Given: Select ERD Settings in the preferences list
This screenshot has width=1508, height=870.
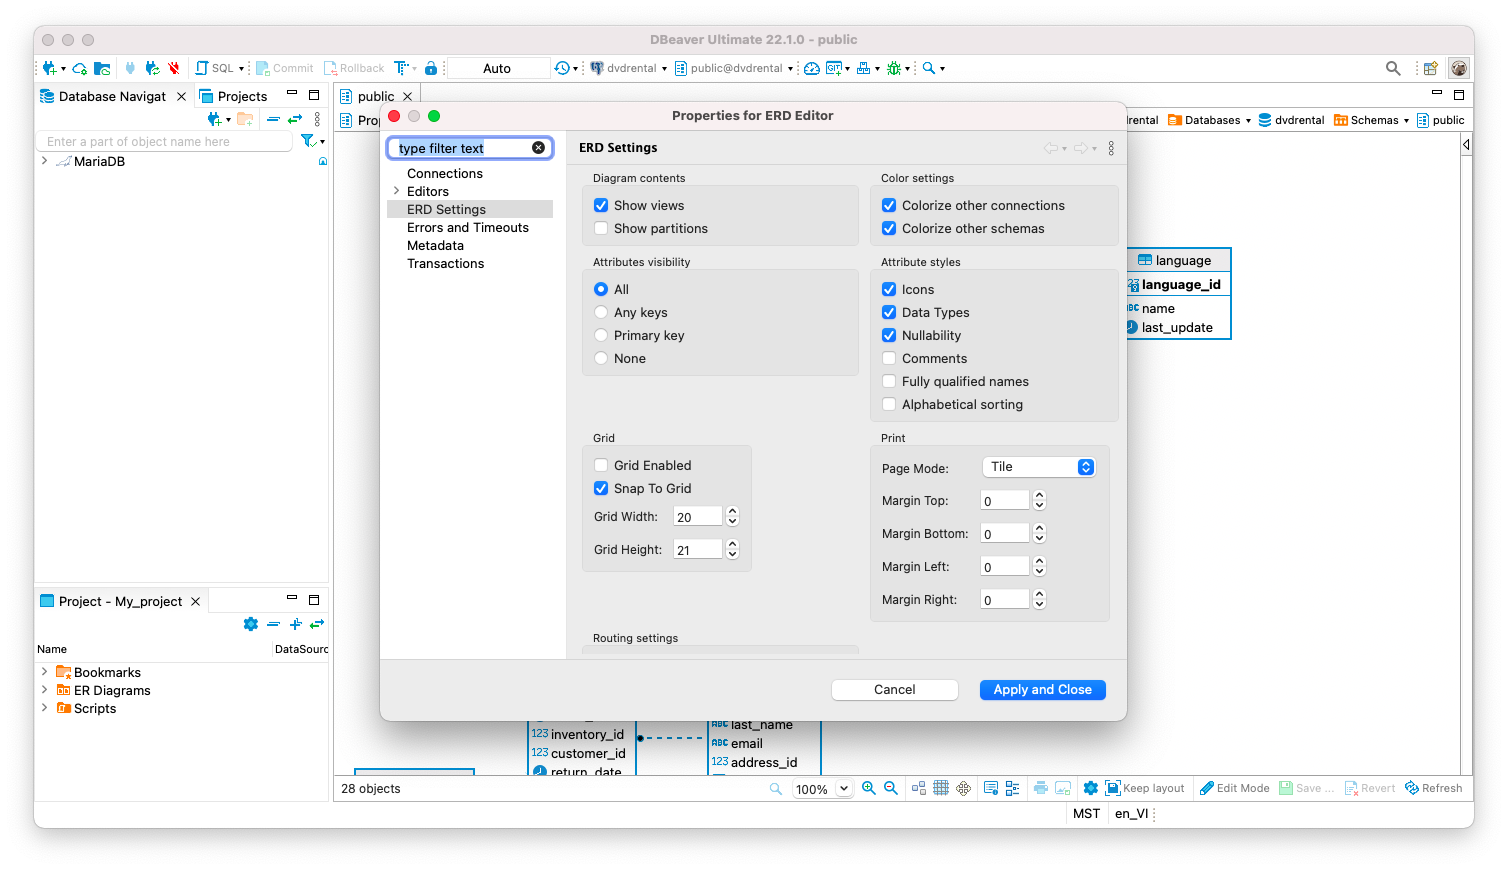Looking at the screenshot, I should click(446, 209).
